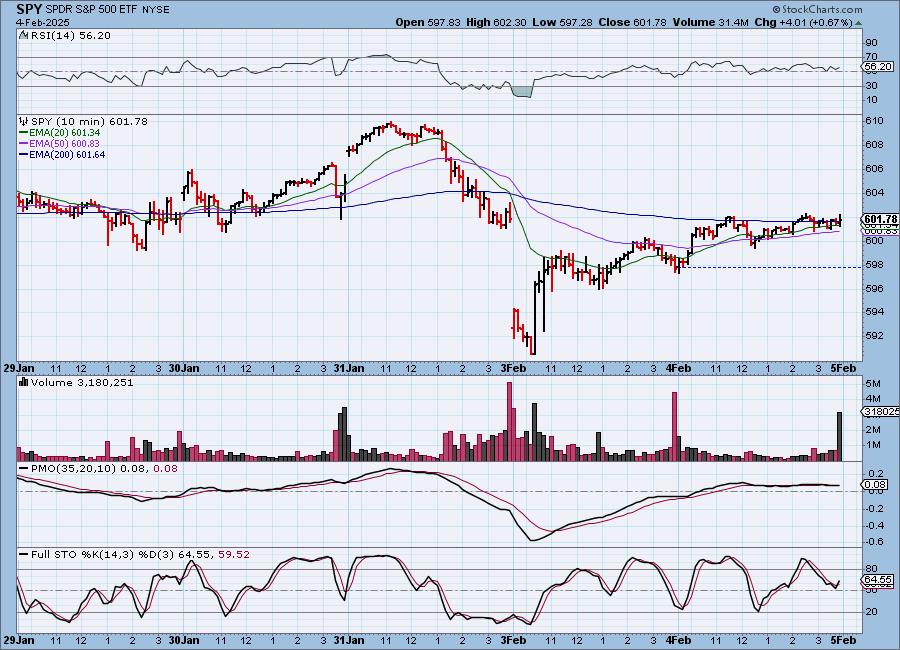Click the 80 level on stochastic axis
The width and height of the screenshot is (900, 650).
coord(871,569)
